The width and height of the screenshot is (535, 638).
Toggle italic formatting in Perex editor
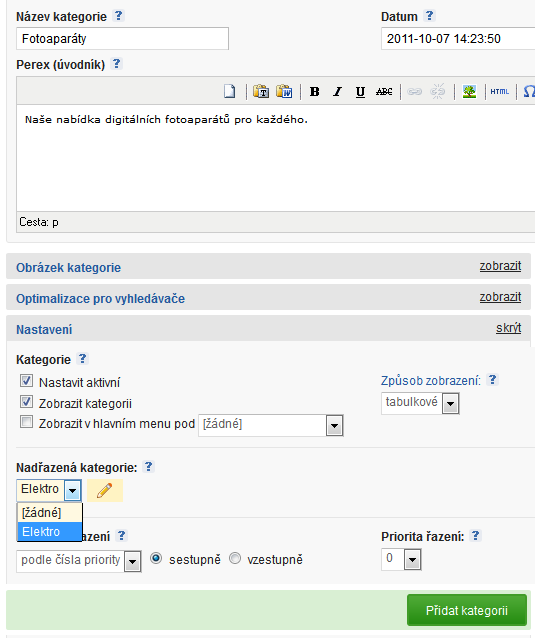337,92
